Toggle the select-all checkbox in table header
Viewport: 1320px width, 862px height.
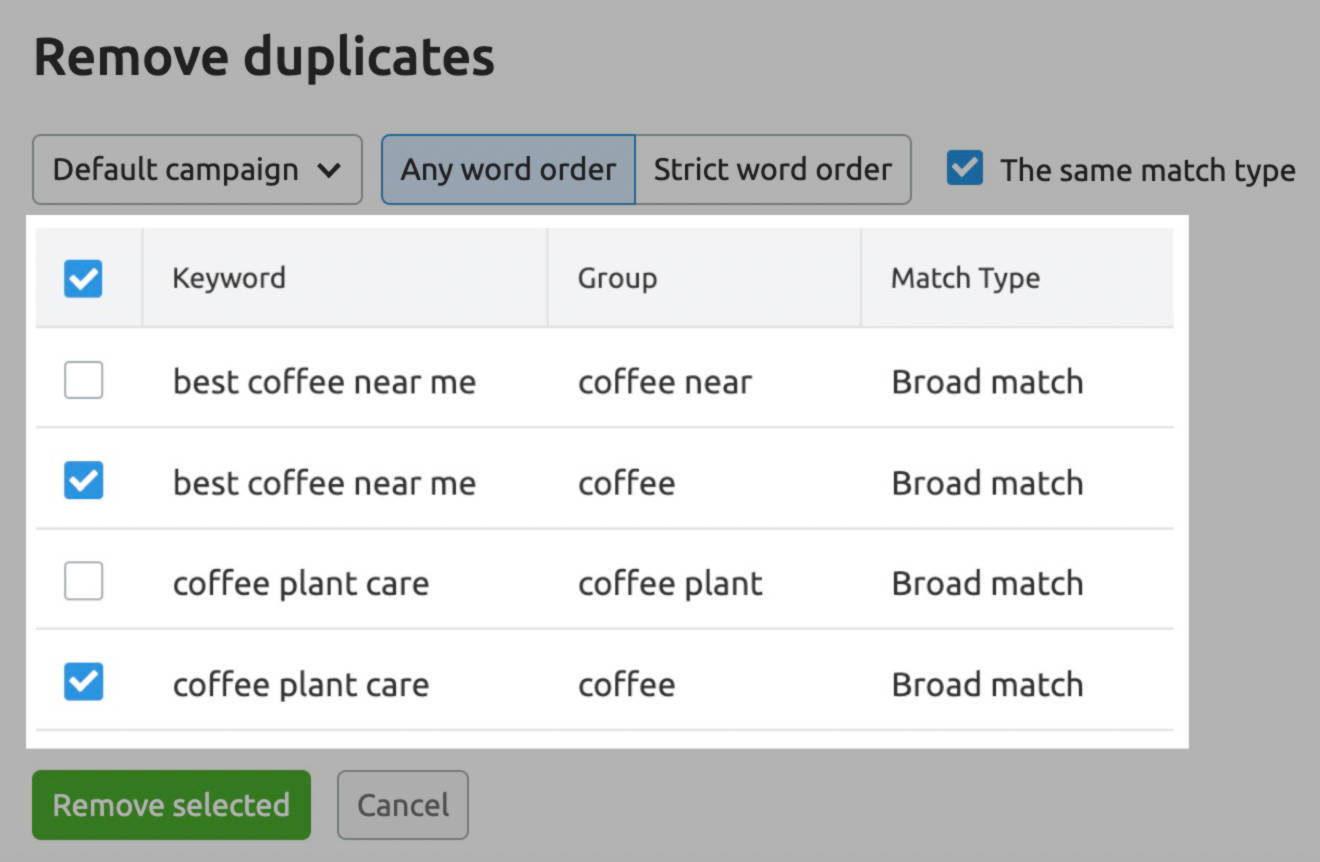point(83,279)
